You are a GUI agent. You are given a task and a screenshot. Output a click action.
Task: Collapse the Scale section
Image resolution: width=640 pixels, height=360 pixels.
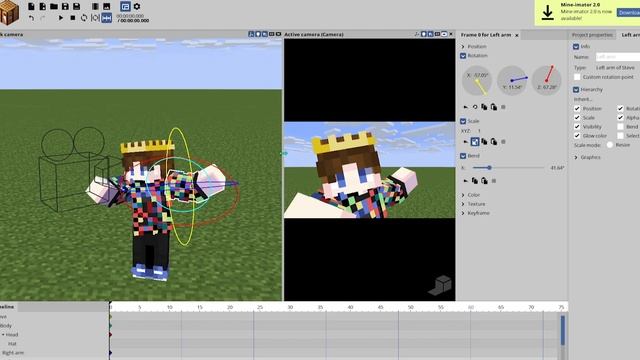click(x=463, y=121)
